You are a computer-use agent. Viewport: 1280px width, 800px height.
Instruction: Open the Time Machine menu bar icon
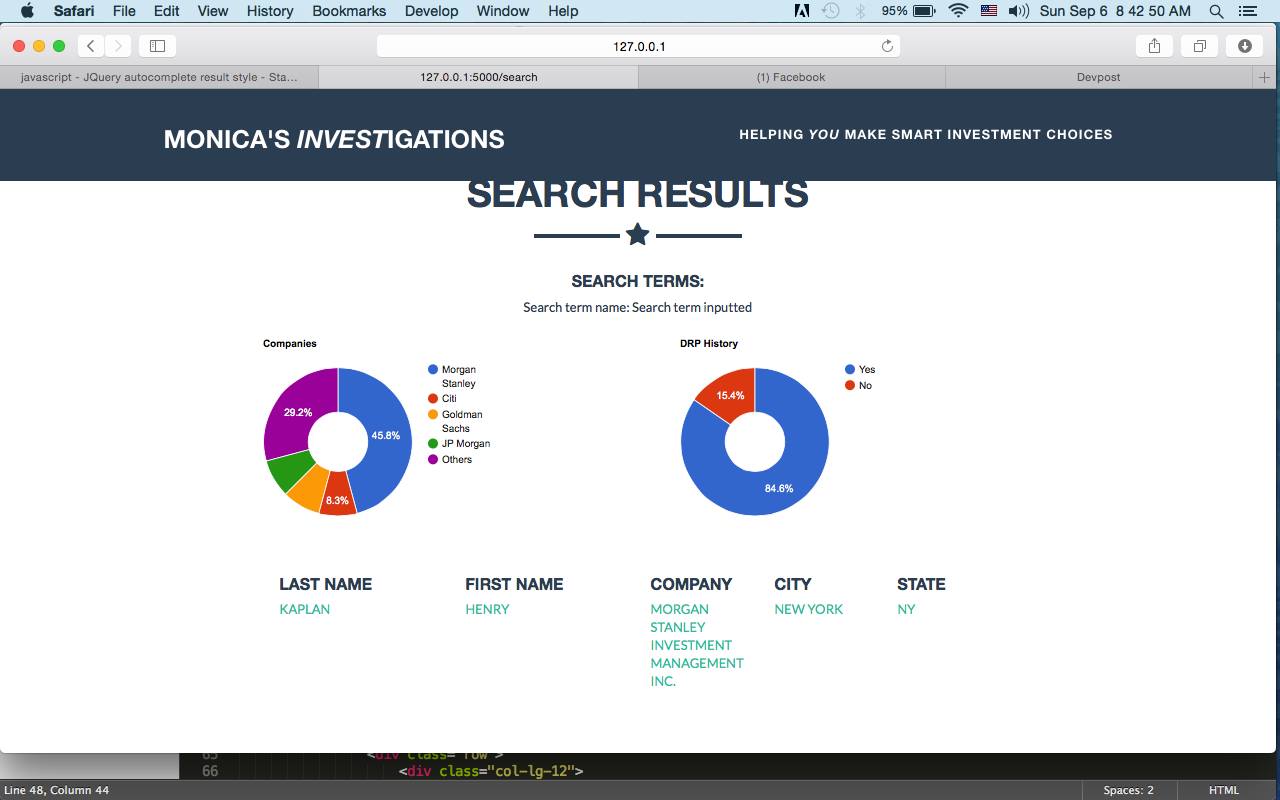[830, 11]
